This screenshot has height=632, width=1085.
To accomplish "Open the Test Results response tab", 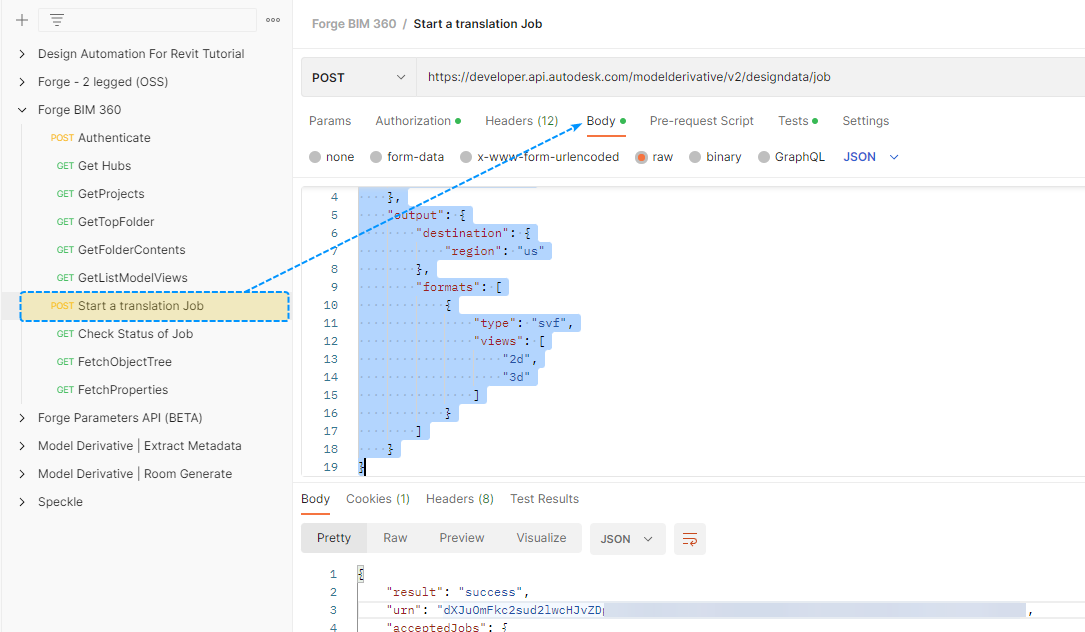I will pyautogui.click(x=544, y=499).
